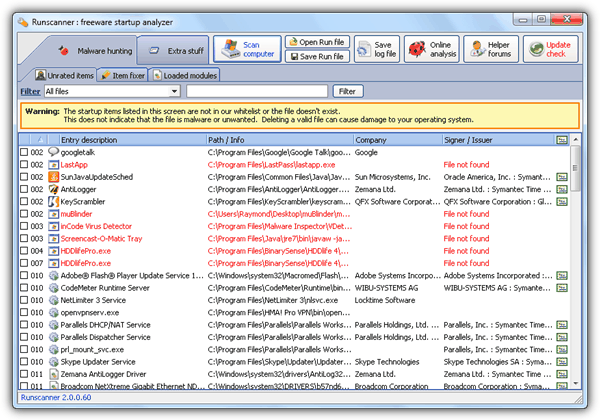The width and height of the screenshot is (600, 420).
Task: Check the KeyScrambler entry checkbox
Action: point(24,202)
